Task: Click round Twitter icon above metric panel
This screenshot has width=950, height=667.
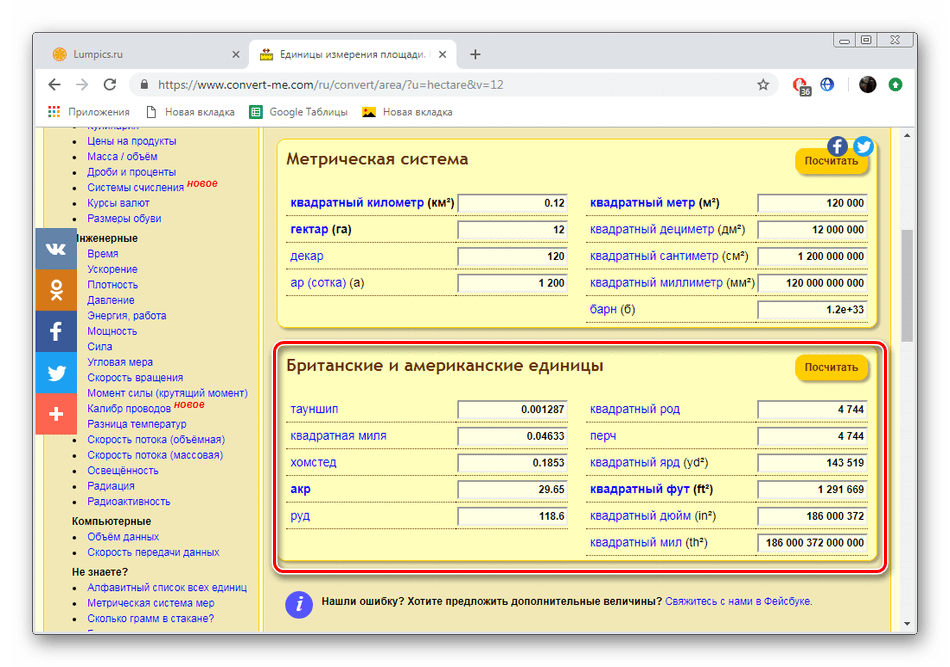Action: coord(863,146)
